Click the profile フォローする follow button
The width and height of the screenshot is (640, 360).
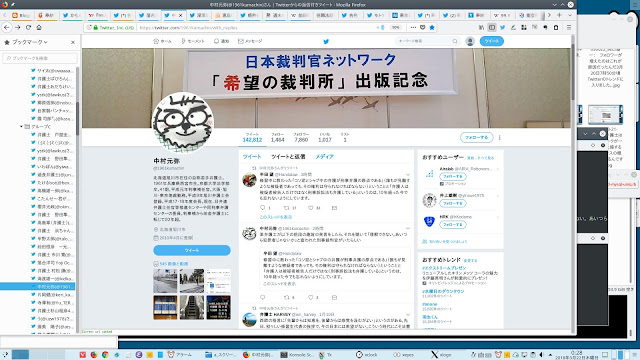click(476, 138)
